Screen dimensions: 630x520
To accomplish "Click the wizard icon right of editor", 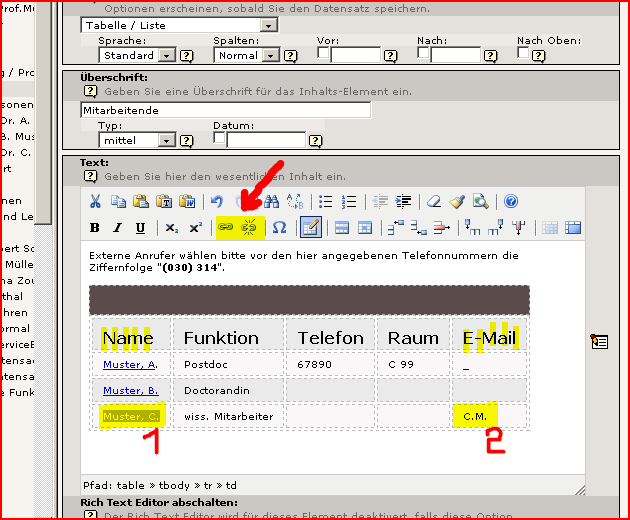I will pyautogui.click(x=599, y=342).
